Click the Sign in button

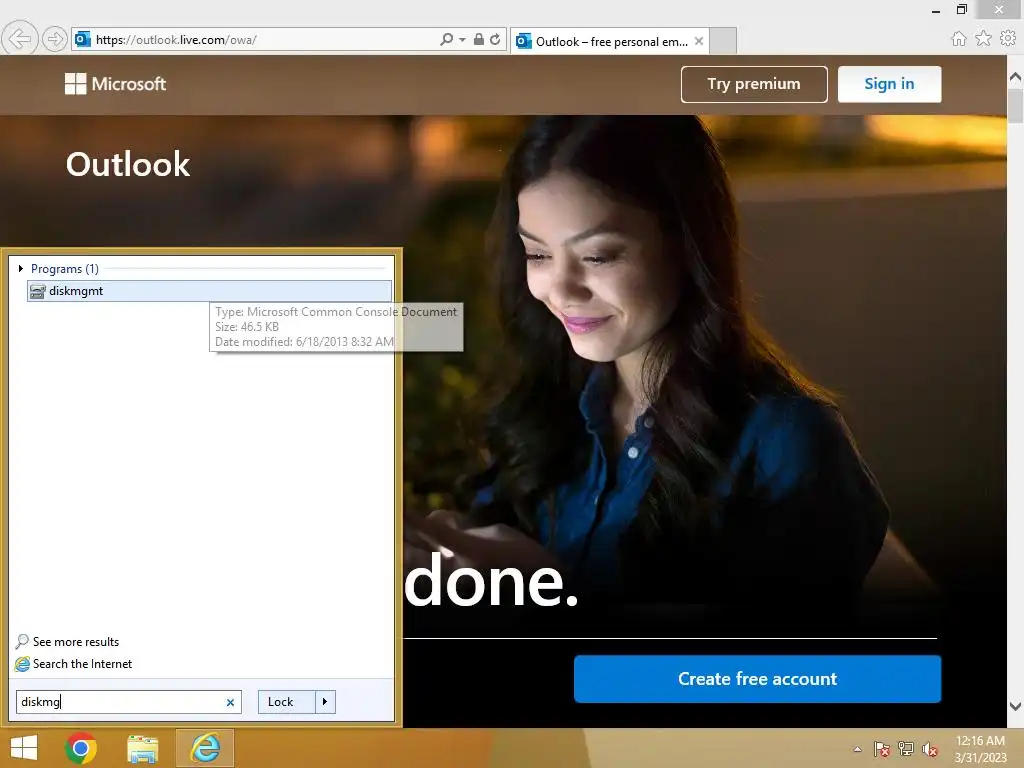point(889,84)
